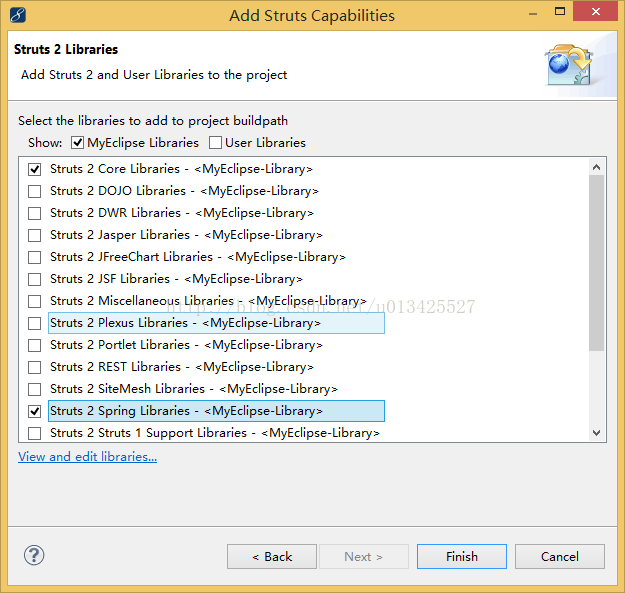Click the Finish button

pyautogui.click(x=461, y=556)
